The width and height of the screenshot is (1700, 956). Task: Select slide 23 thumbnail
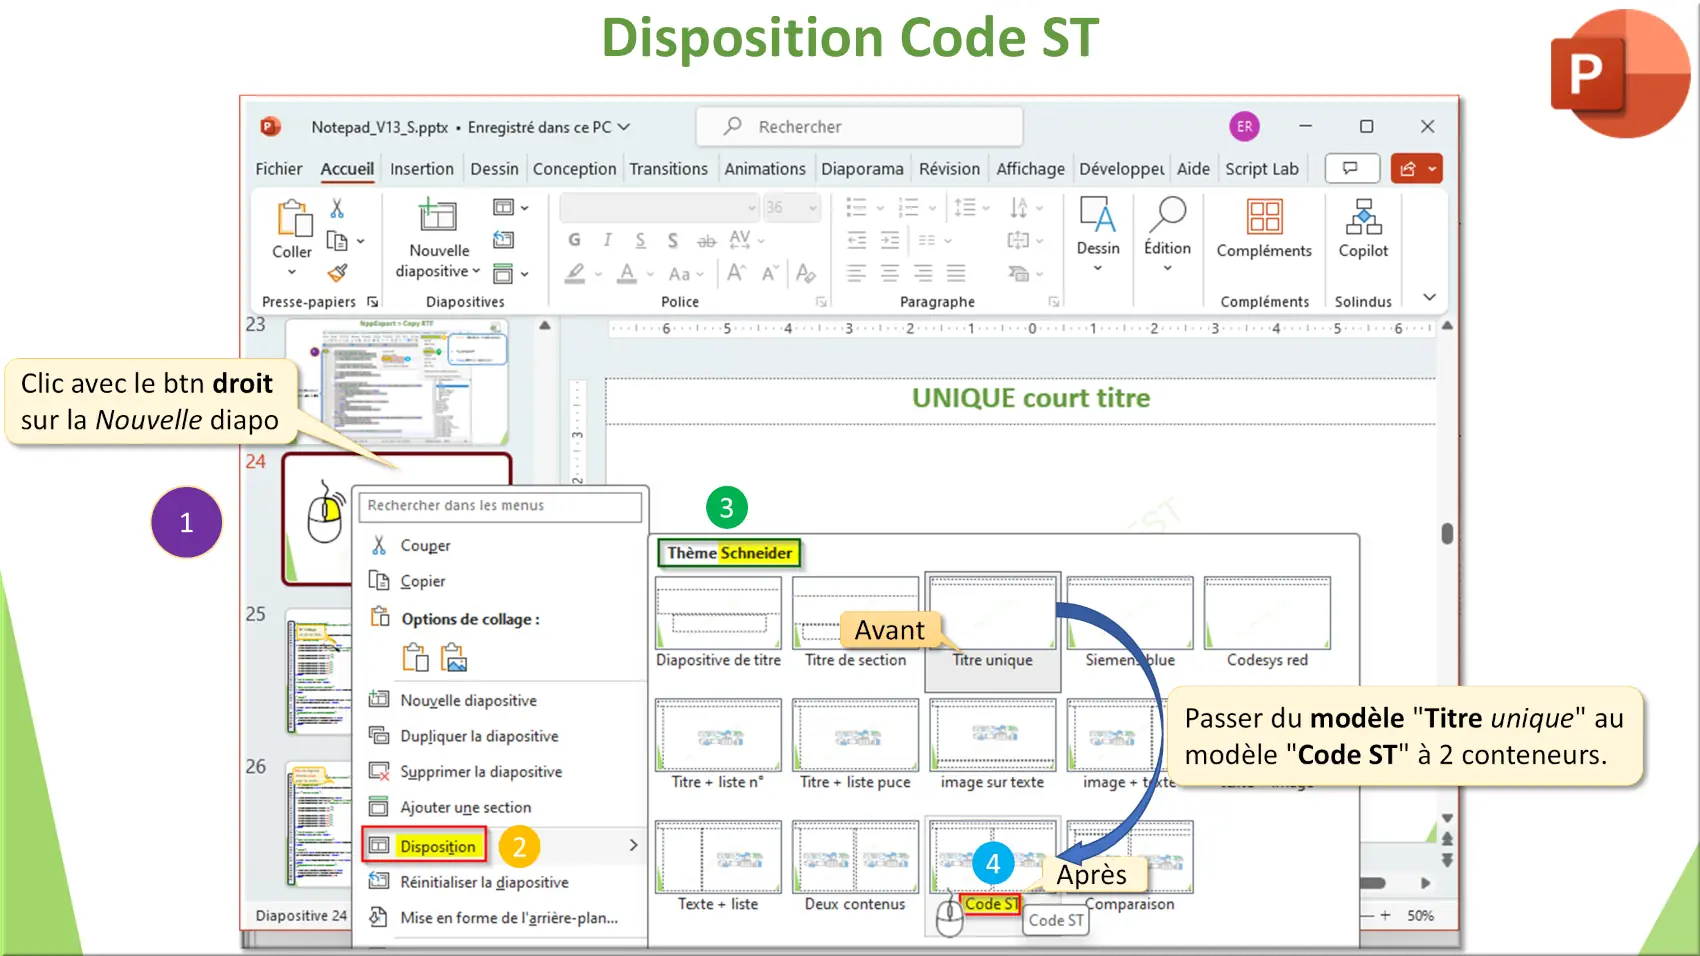tap(397, 382)
